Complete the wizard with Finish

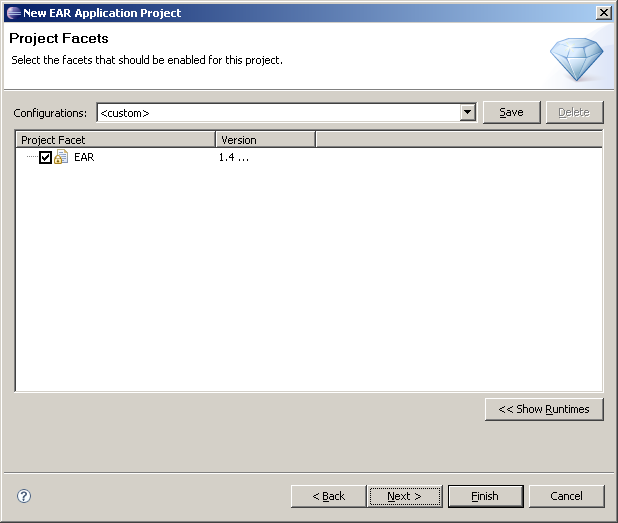pos(485,496)
